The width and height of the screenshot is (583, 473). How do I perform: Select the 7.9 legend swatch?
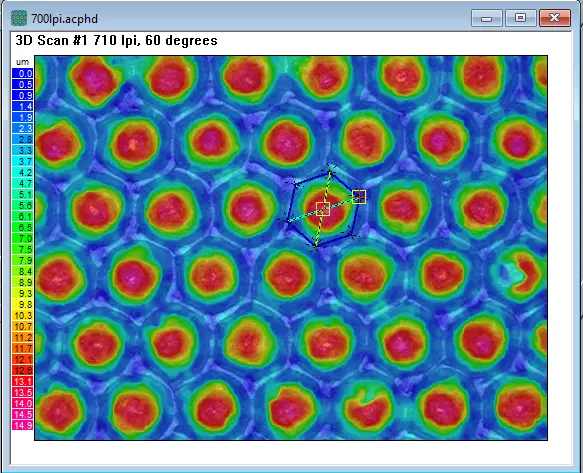(x=22, y=260)
